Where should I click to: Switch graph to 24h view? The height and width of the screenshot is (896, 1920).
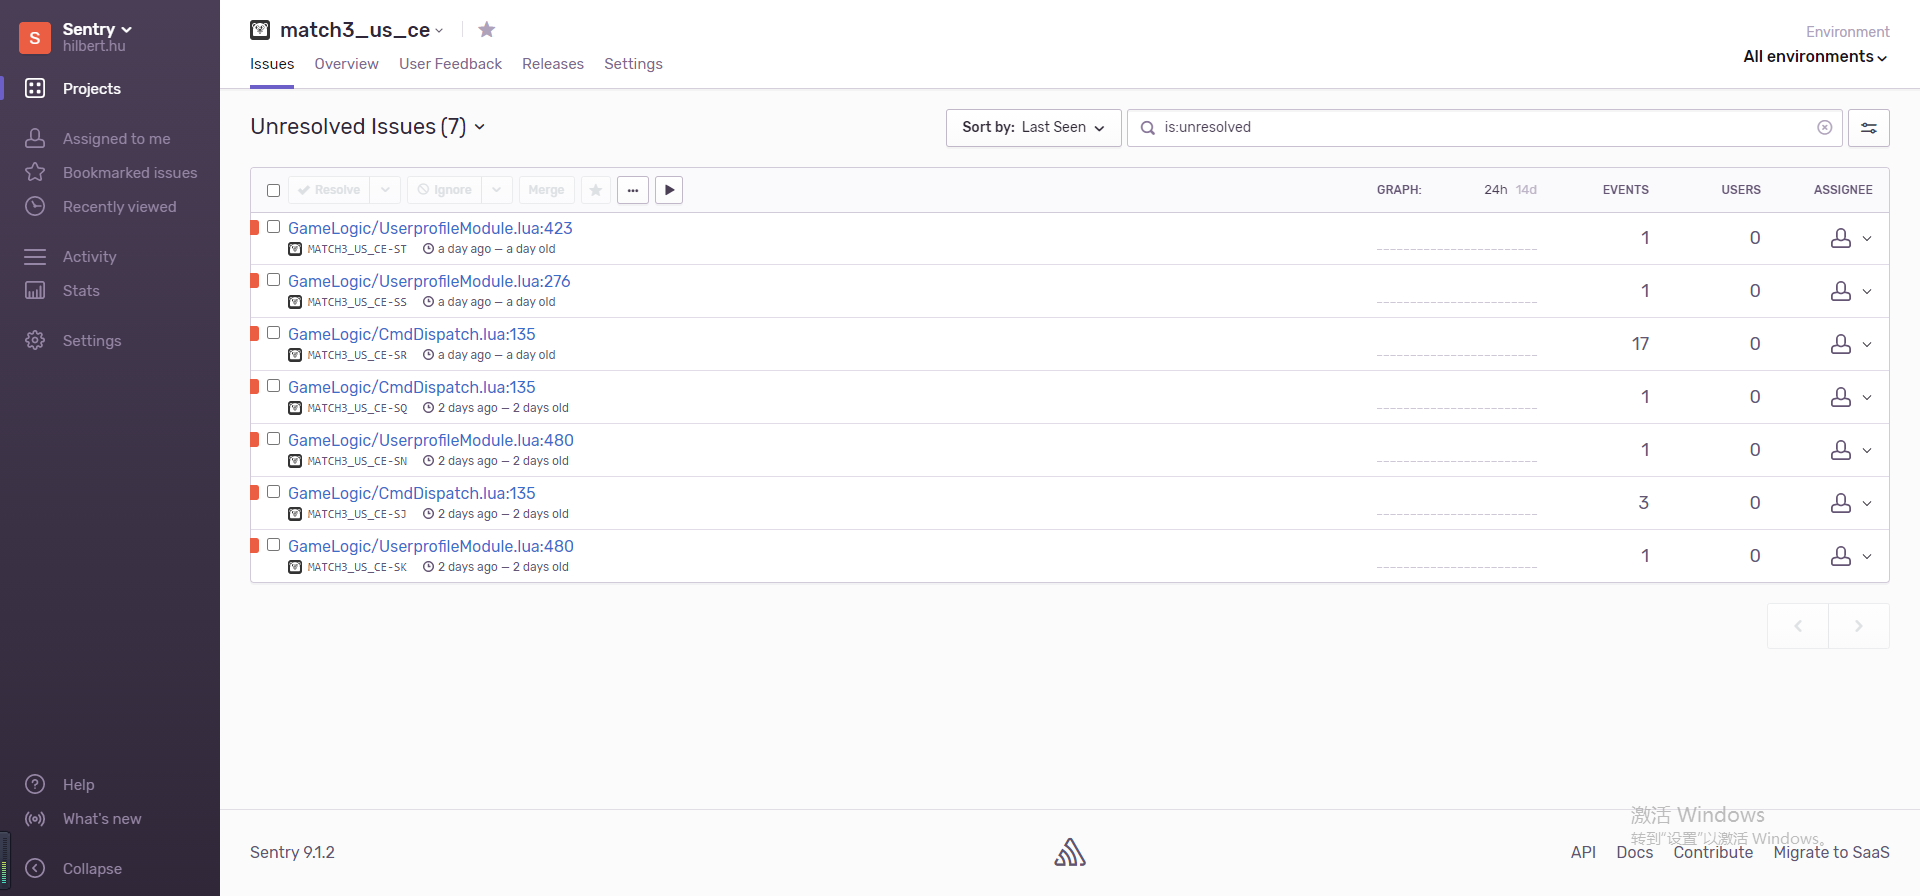pyautogui.click(x=1495, y=190)
